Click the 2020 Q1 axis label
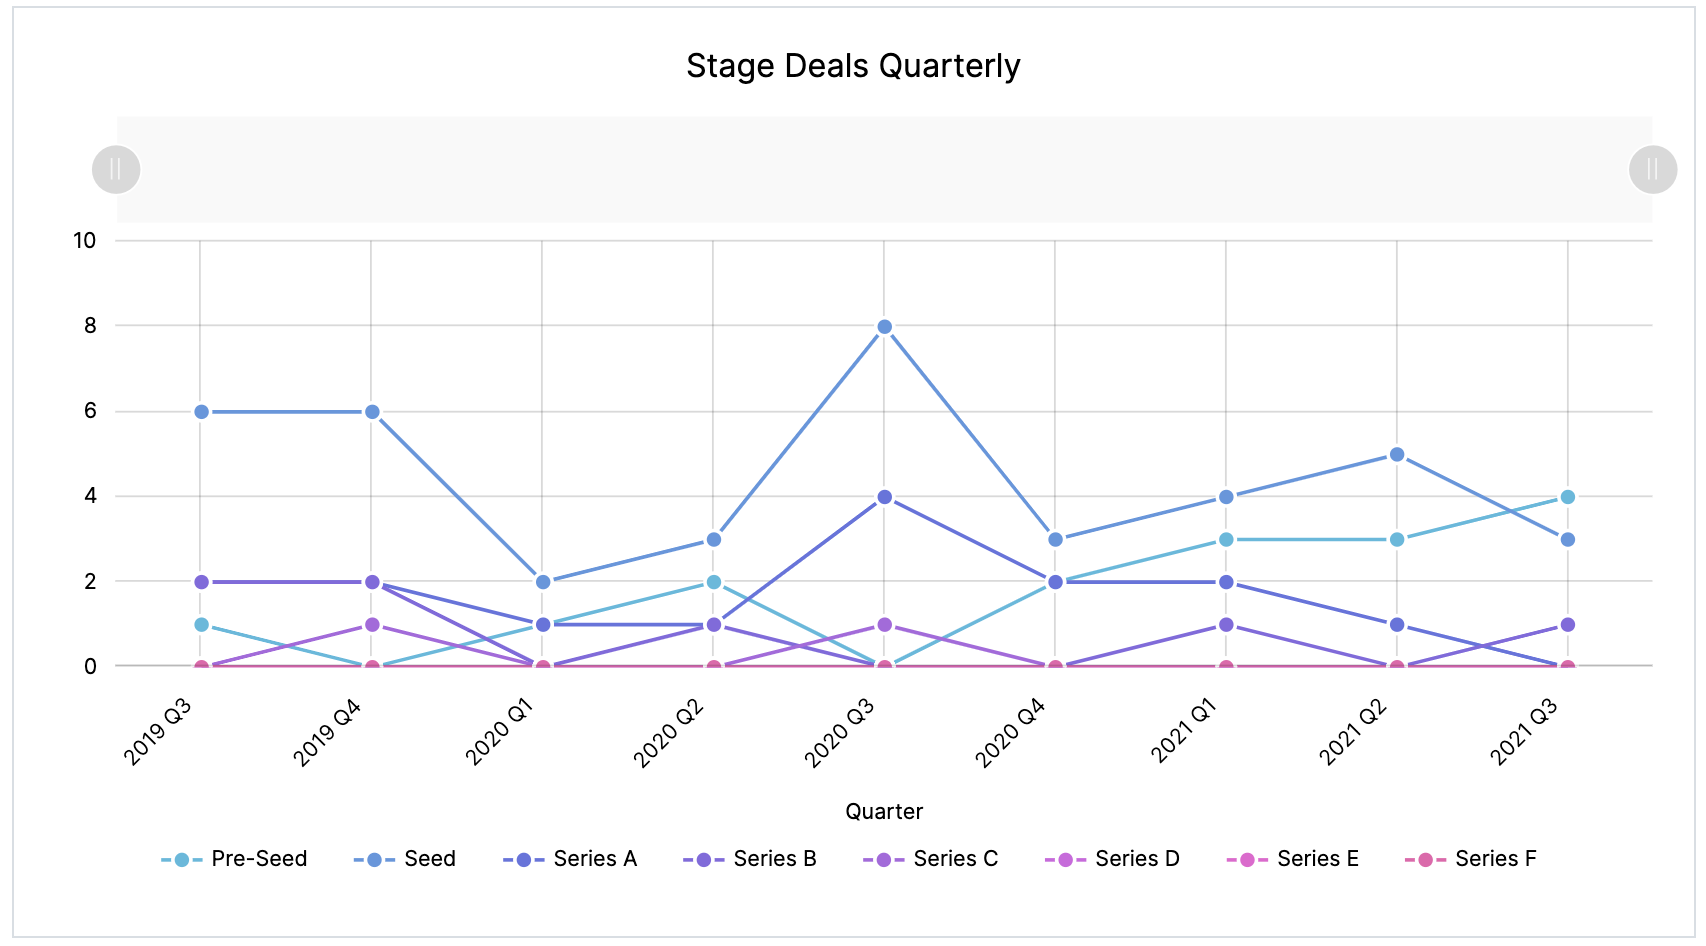The image size is (1706, 946). [x=501, y=733]
